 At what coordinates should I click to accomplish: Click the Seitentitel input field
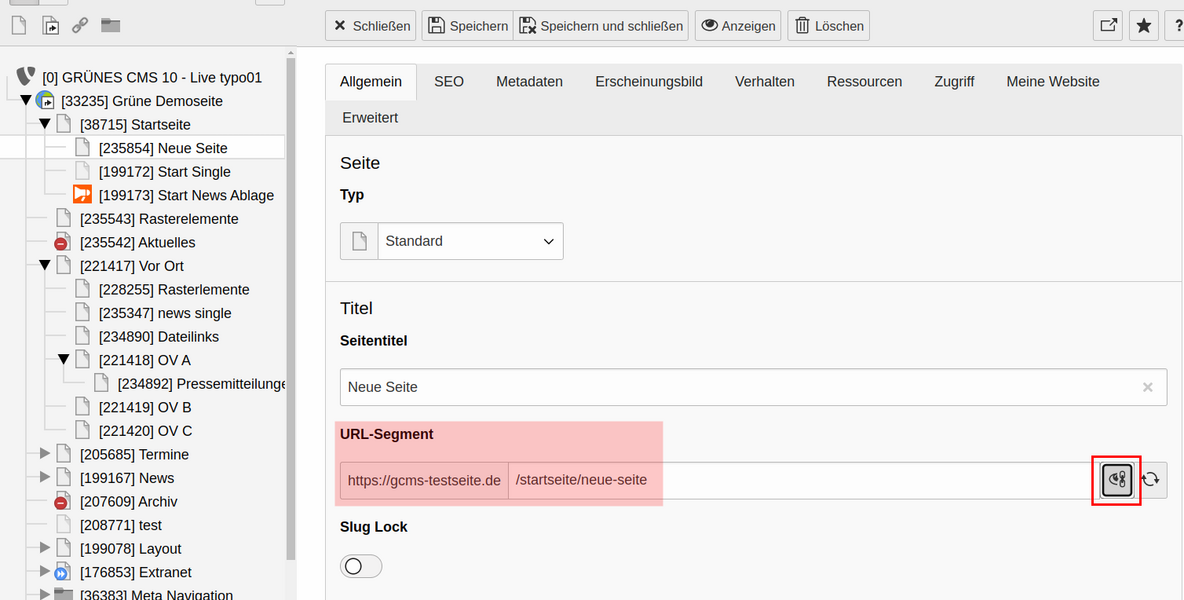tap(754, 387)
